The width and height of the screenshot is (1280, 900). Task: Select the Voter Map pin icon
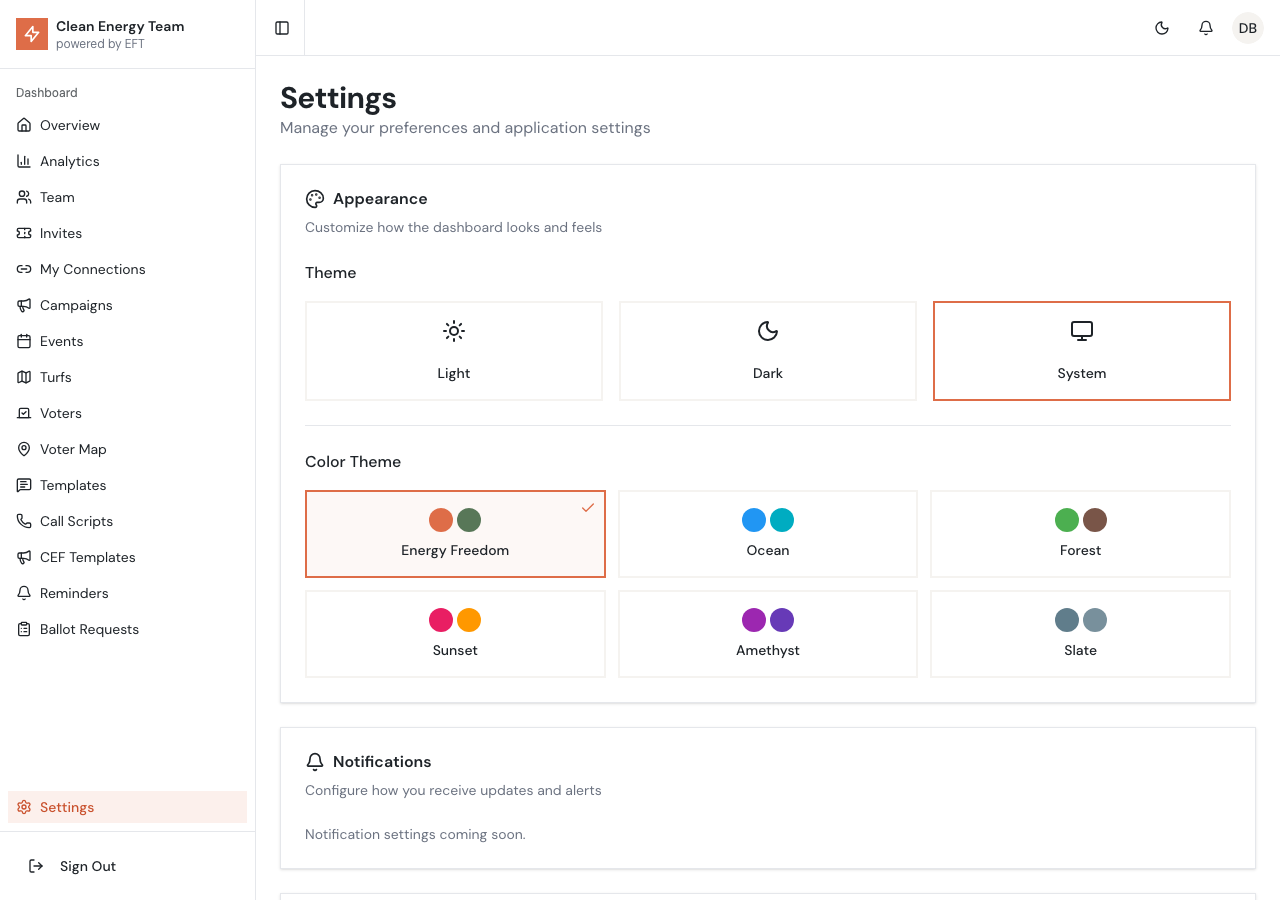[24, 449]
